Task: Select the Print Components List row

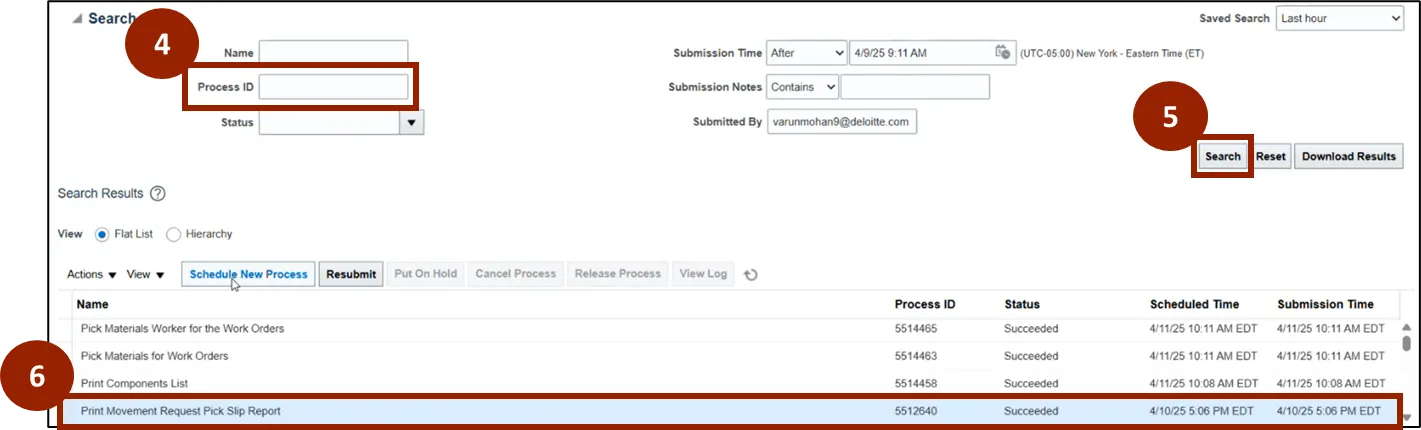Action: pos(728,383)
